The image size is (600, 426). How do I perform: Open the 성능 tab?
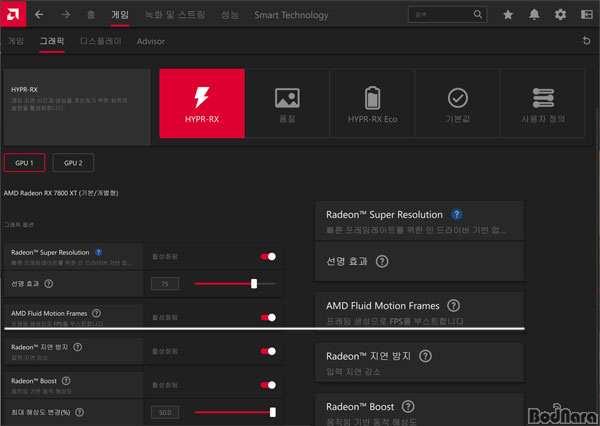230,15
